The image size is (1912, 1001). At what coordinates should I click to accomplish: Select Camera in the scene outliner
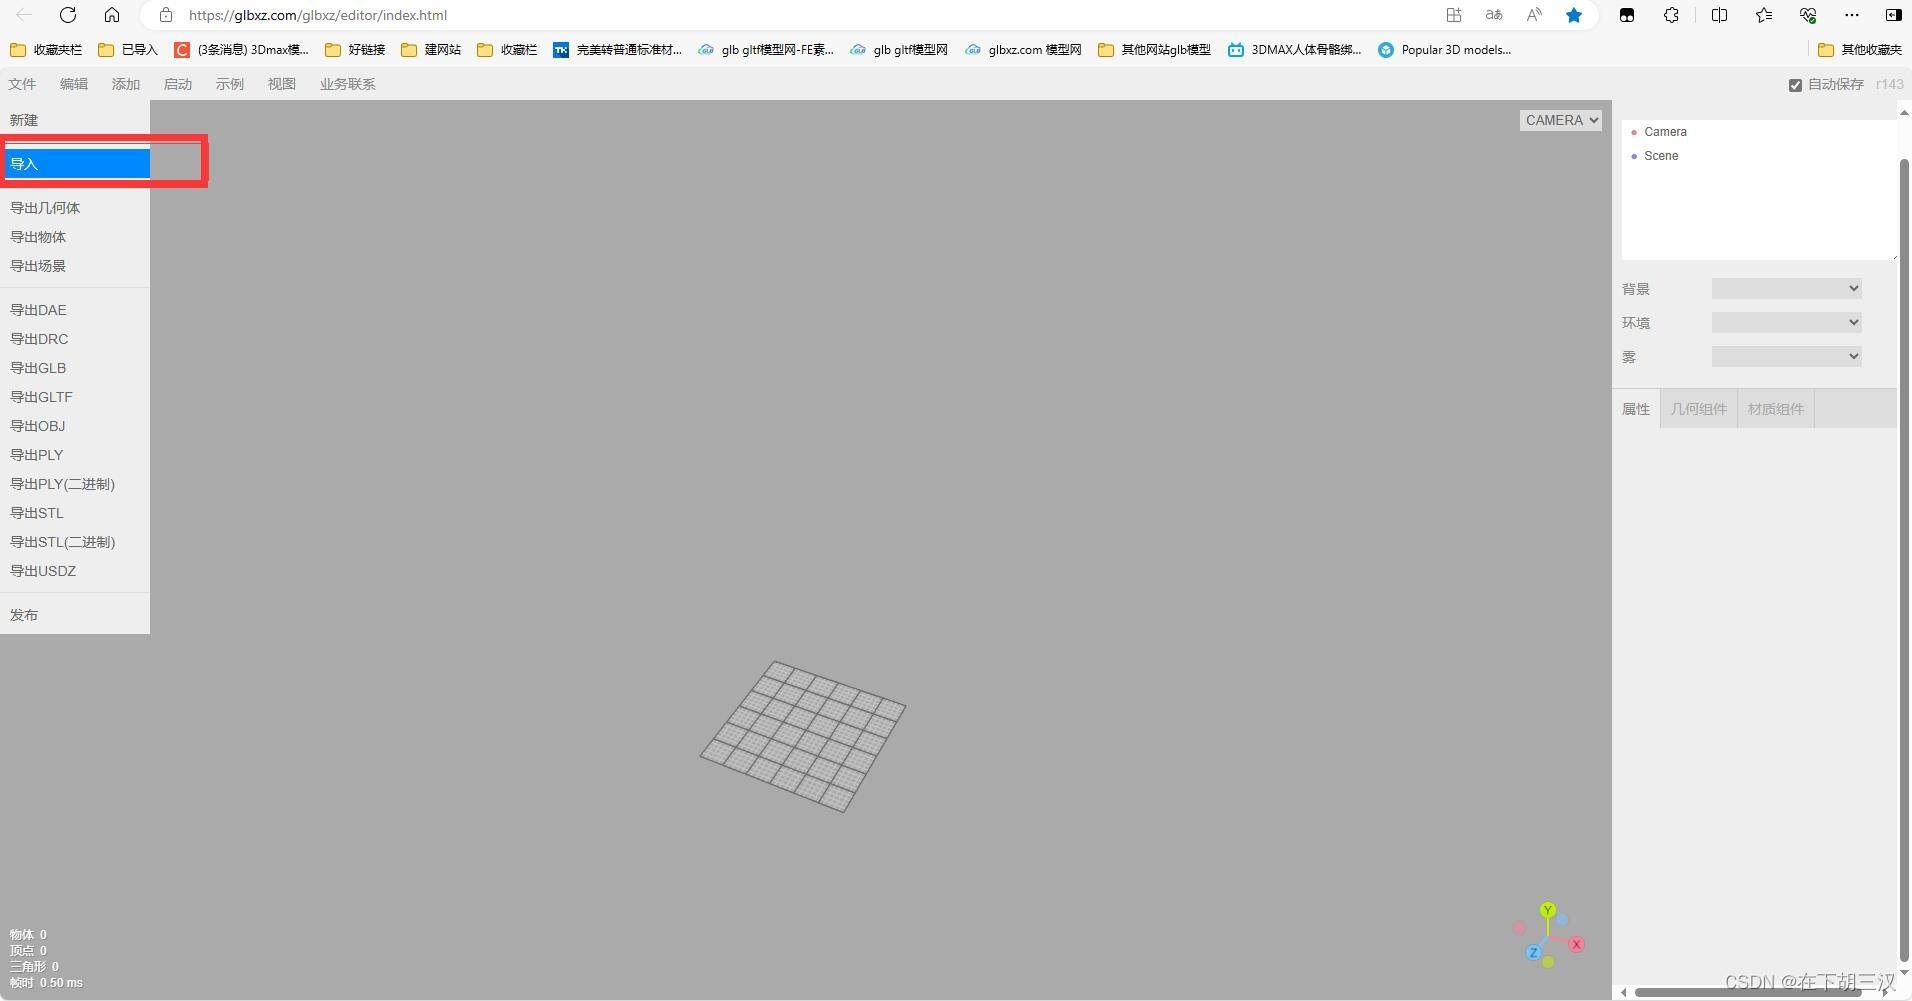[x=1759, y=132]
